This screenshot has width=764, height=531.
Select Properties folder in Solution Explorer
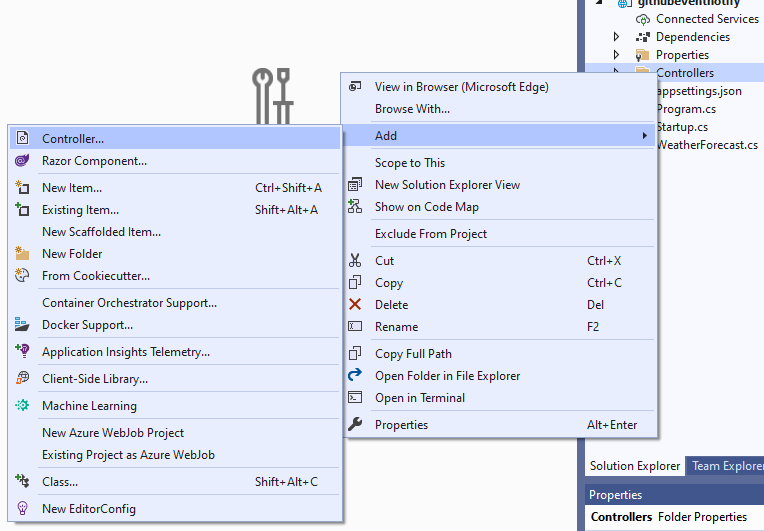coord(682,55)
